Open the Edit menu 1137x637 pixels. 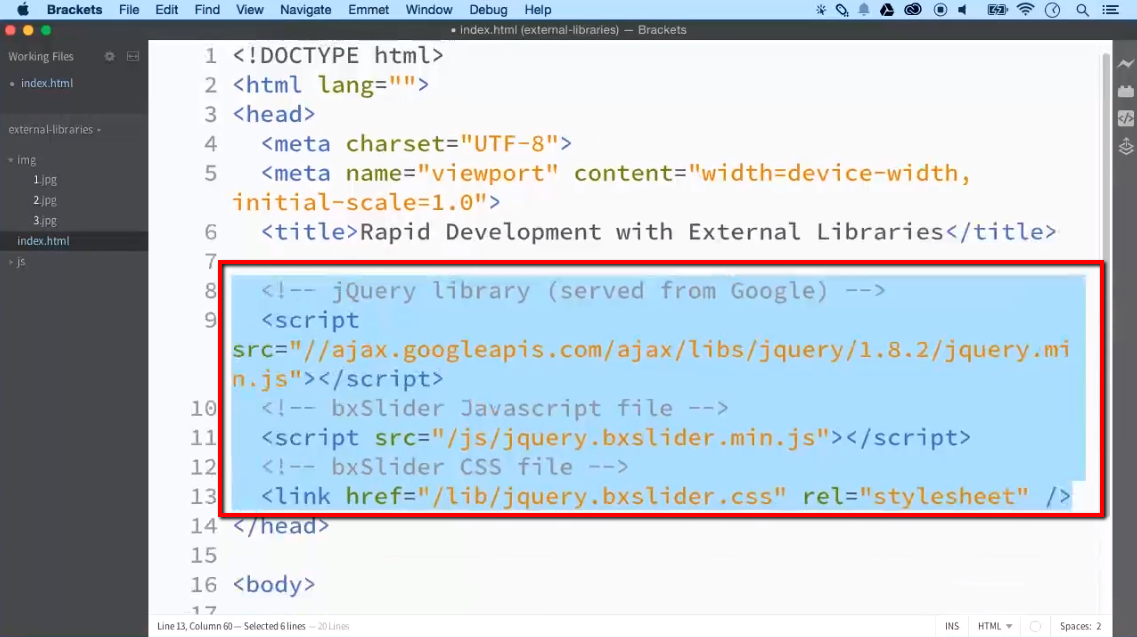point(166,9)
